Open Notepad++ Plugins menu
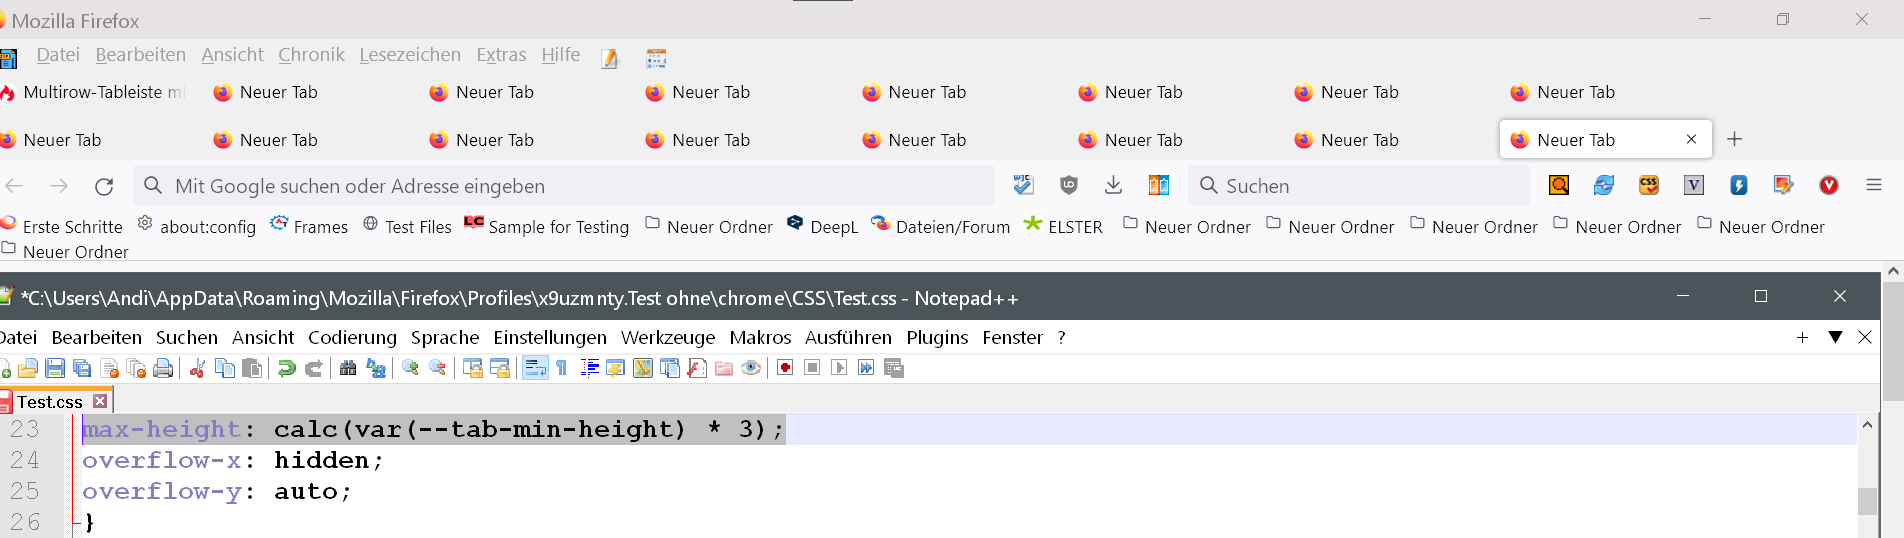The image size is (1904, 538). [937, 337]
